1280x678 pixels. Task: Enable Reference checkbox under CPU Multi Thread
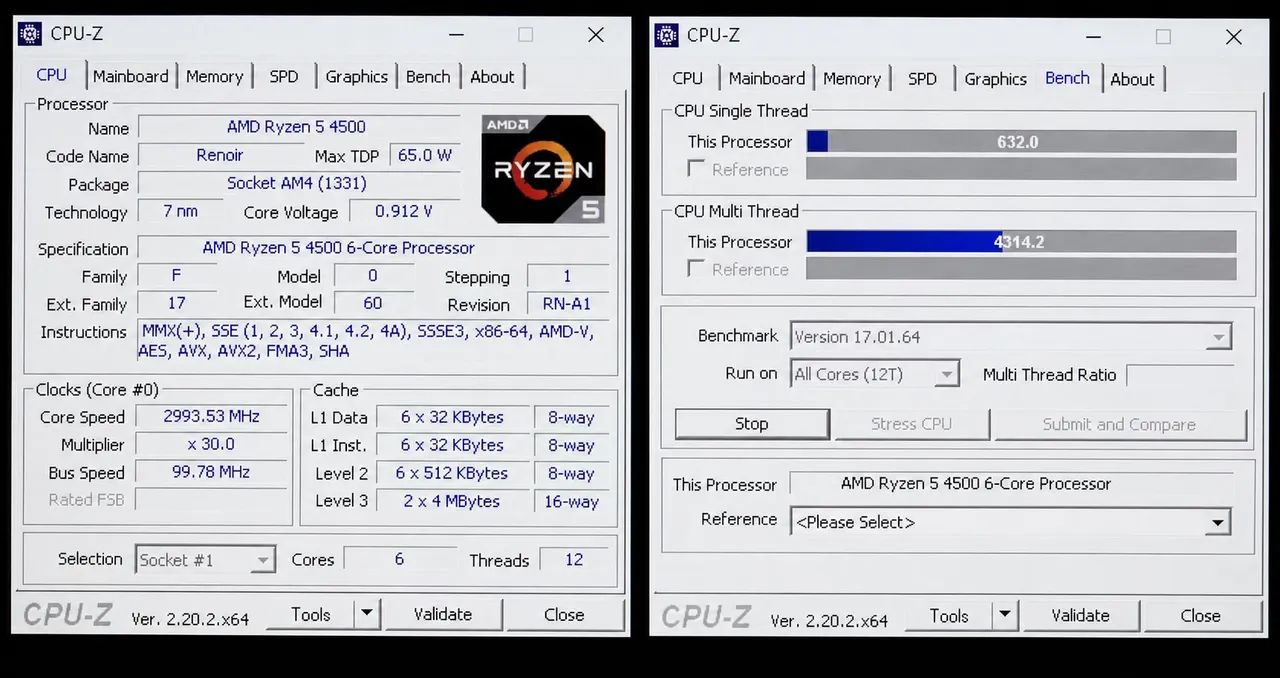tap(696, 269)
